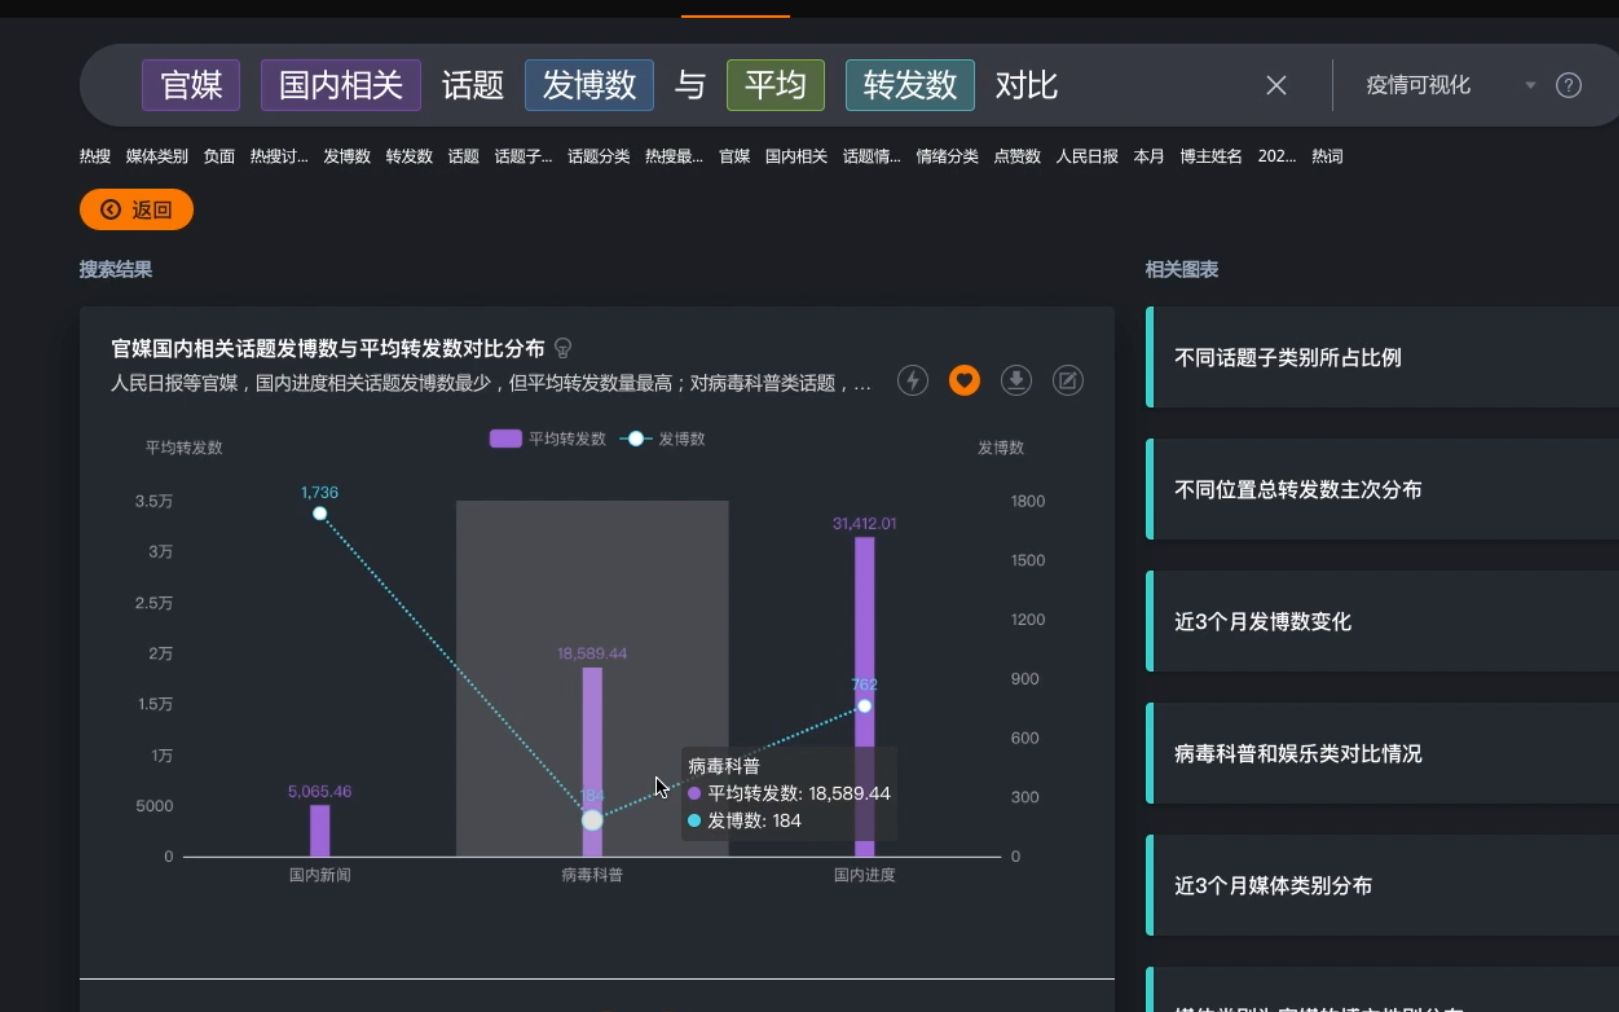The width and height of the screenshot is (1619, 1012).
Task: Open related chart 不同位置总转发数主次分布
Action: click(x=1382, y=489)
